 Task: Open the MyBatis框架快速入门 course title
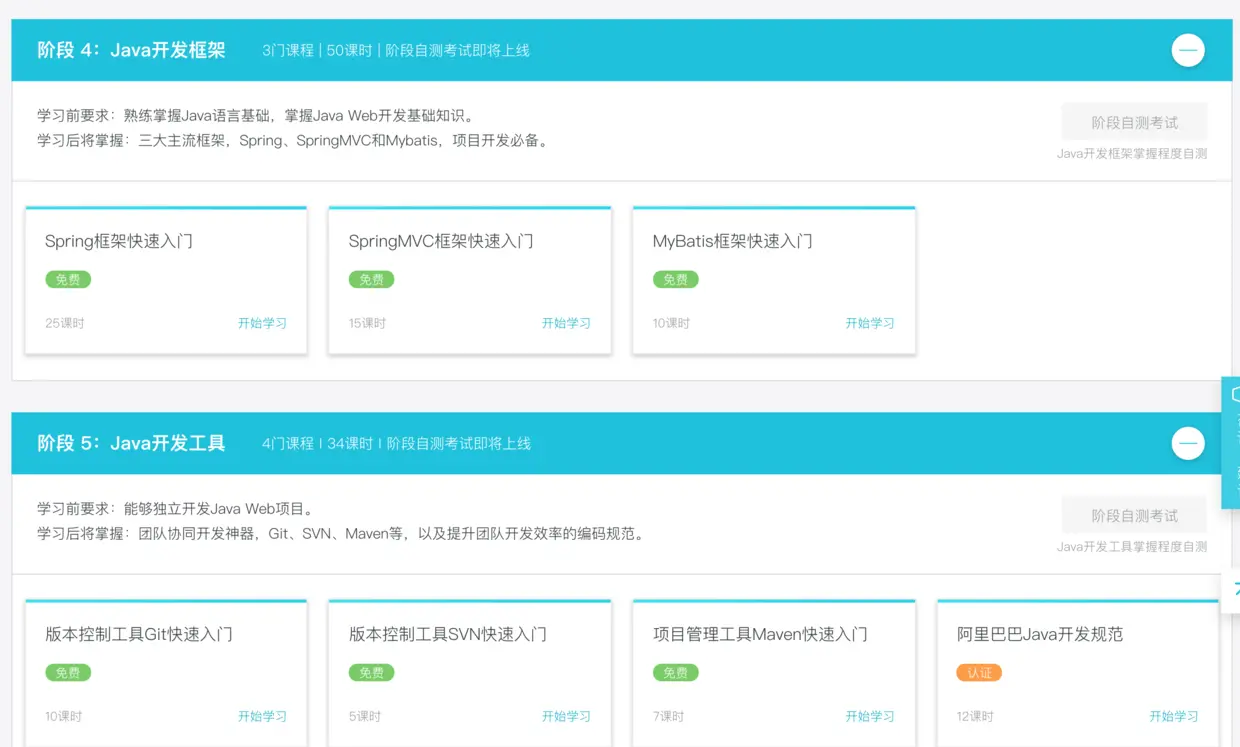[733, 241]
